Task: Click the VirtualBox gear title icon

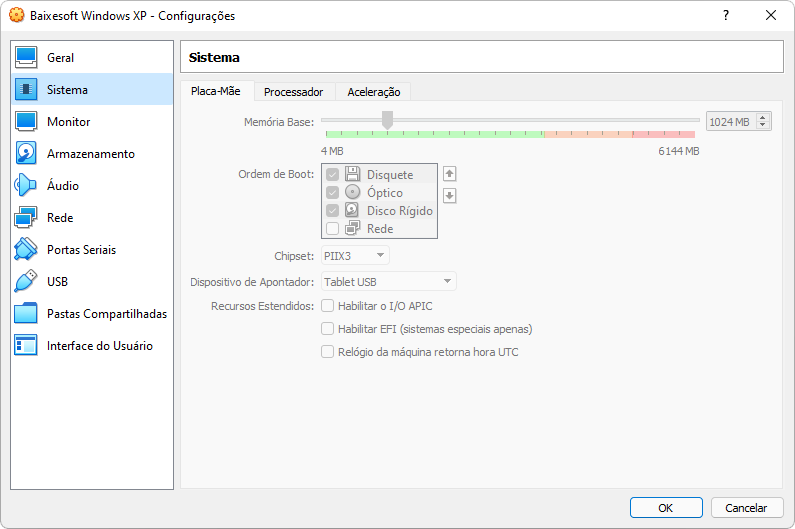Action: click(x=17, y=15)
